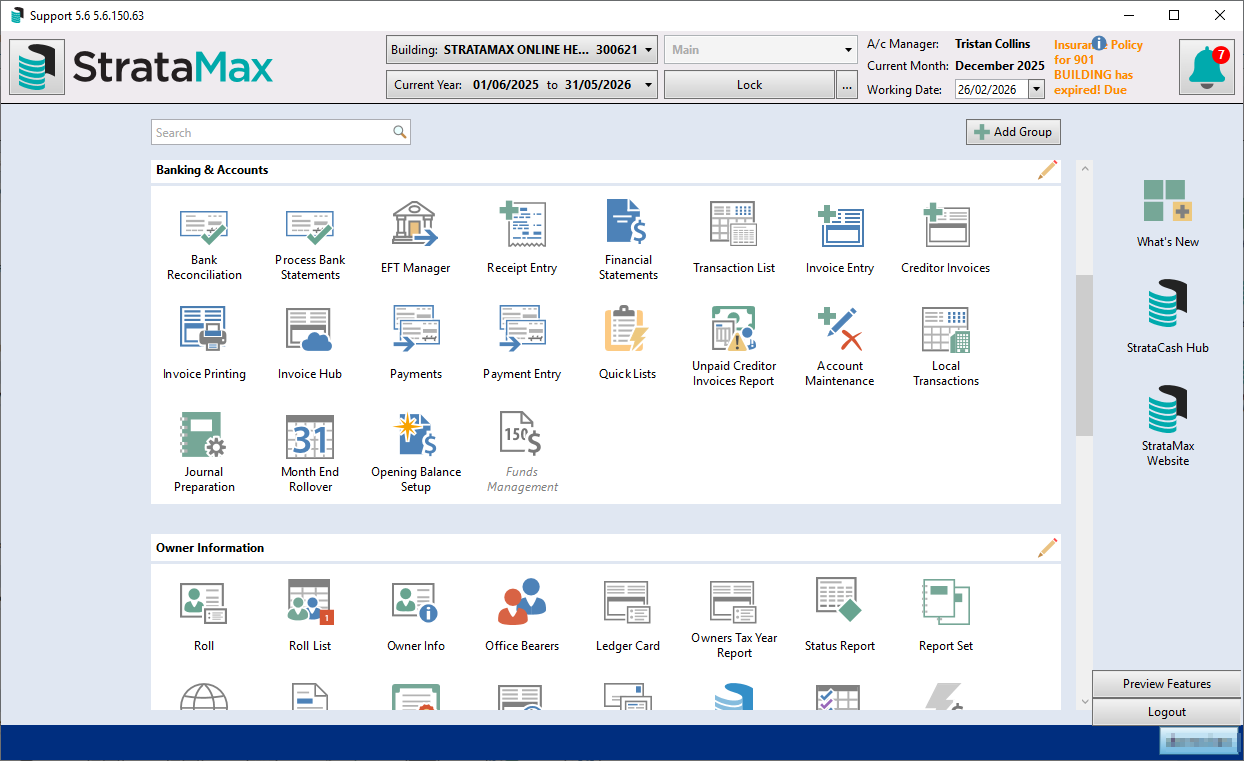Image resolution: width=1244 pixels, height=761 pixels.
Task: Click into the Search field
Action: tap(270, 132)
